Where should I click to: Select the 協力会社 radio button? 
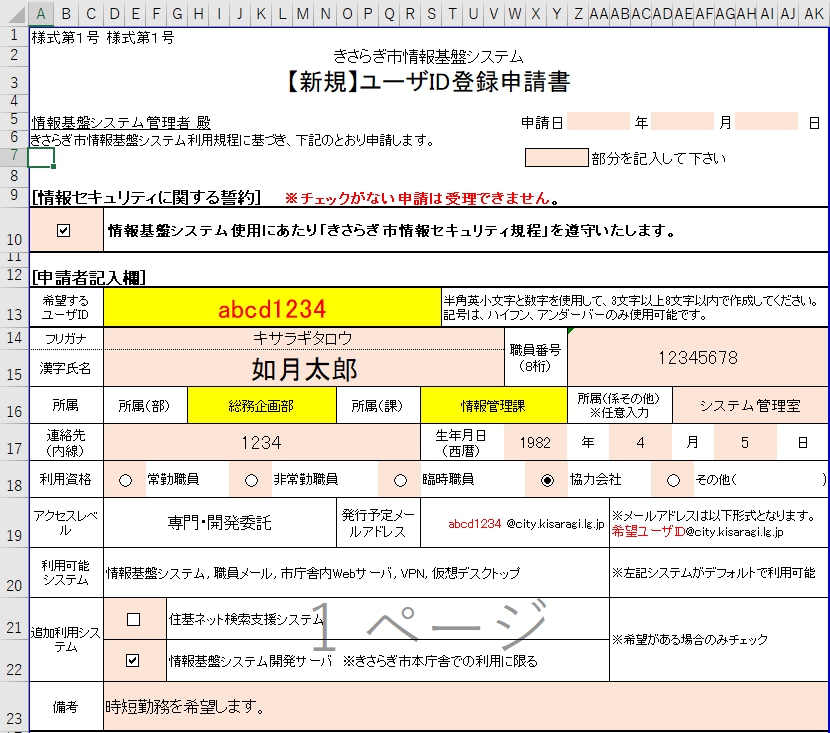tap(547, 481)
